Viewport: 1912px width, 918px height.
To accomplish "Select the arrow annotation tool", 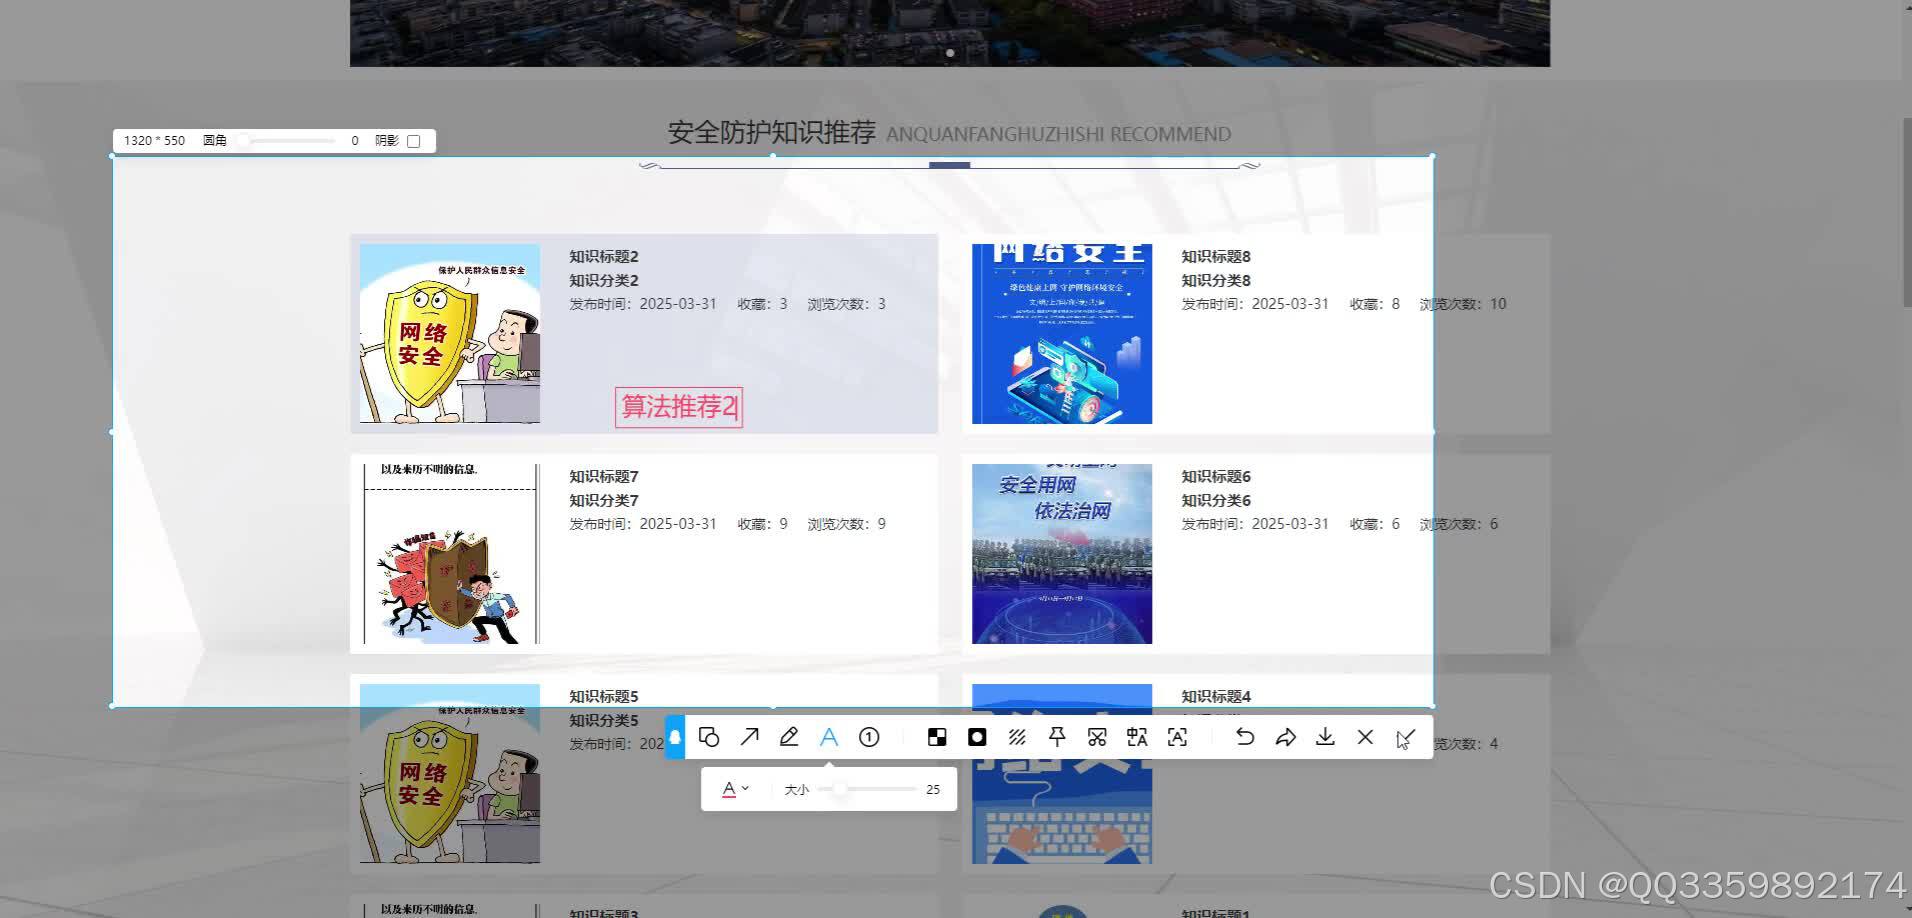I will [749, 737].
